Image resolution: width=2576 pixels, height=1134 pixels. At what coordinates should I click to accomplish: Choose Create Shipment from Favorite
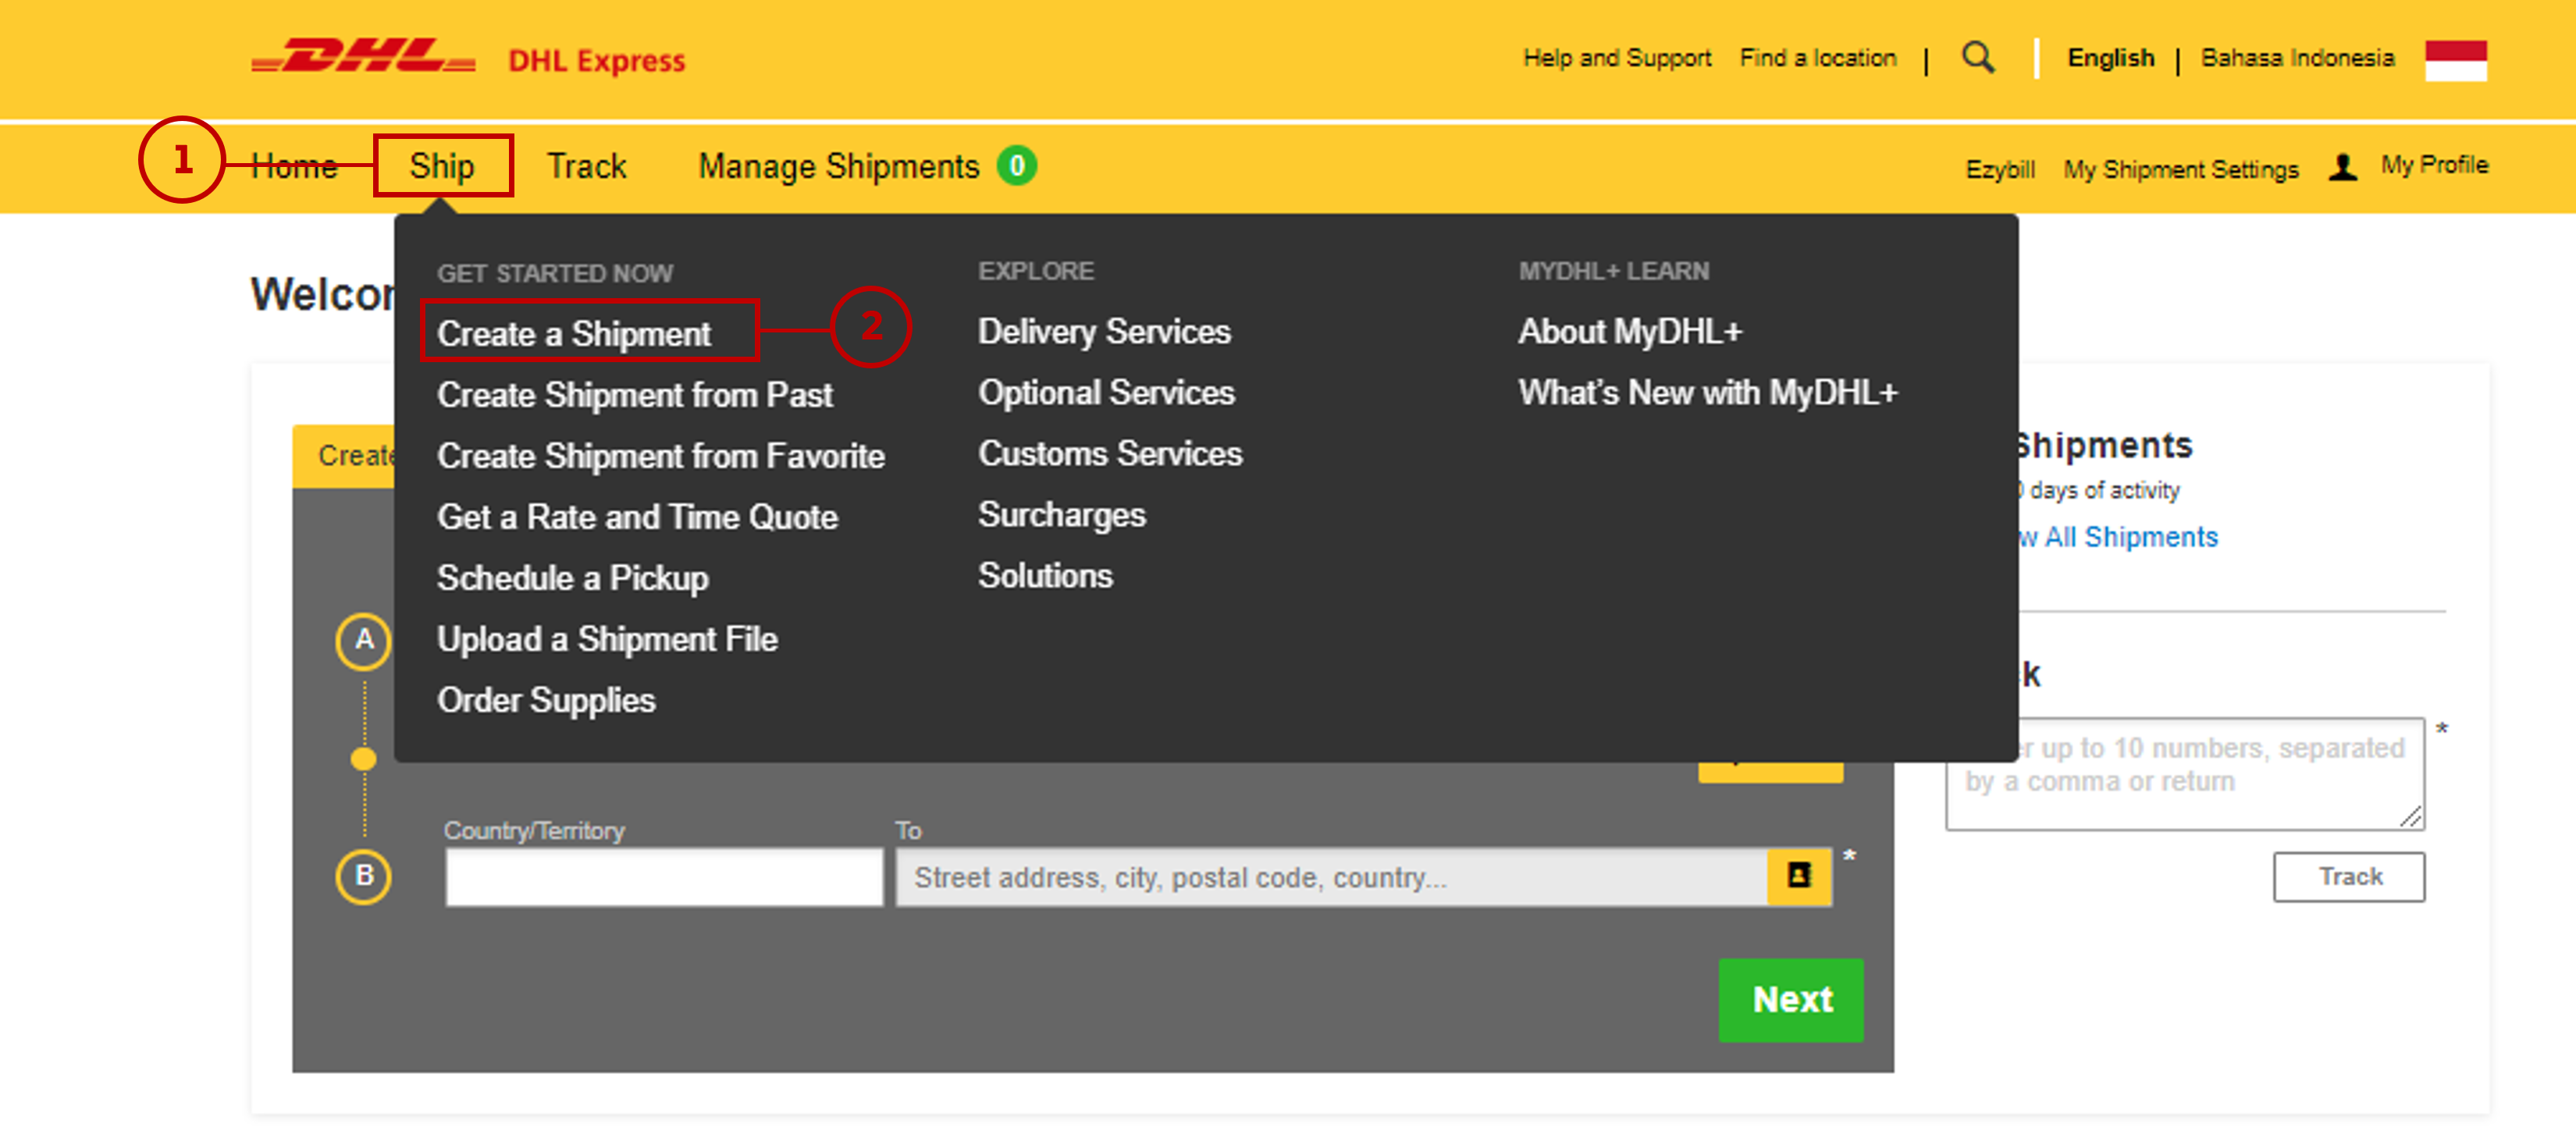(x=661, y=456)
